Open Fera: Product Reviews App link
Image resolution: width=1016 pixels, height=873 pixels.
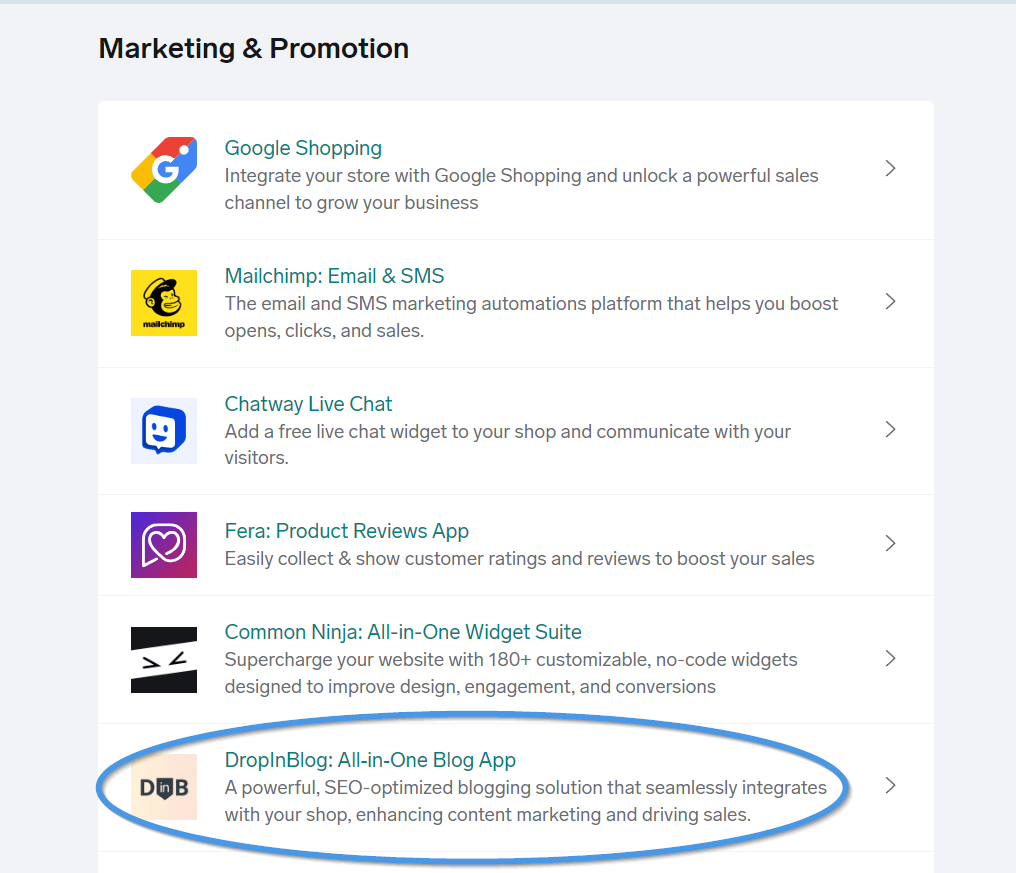click(x=347, y=531)
